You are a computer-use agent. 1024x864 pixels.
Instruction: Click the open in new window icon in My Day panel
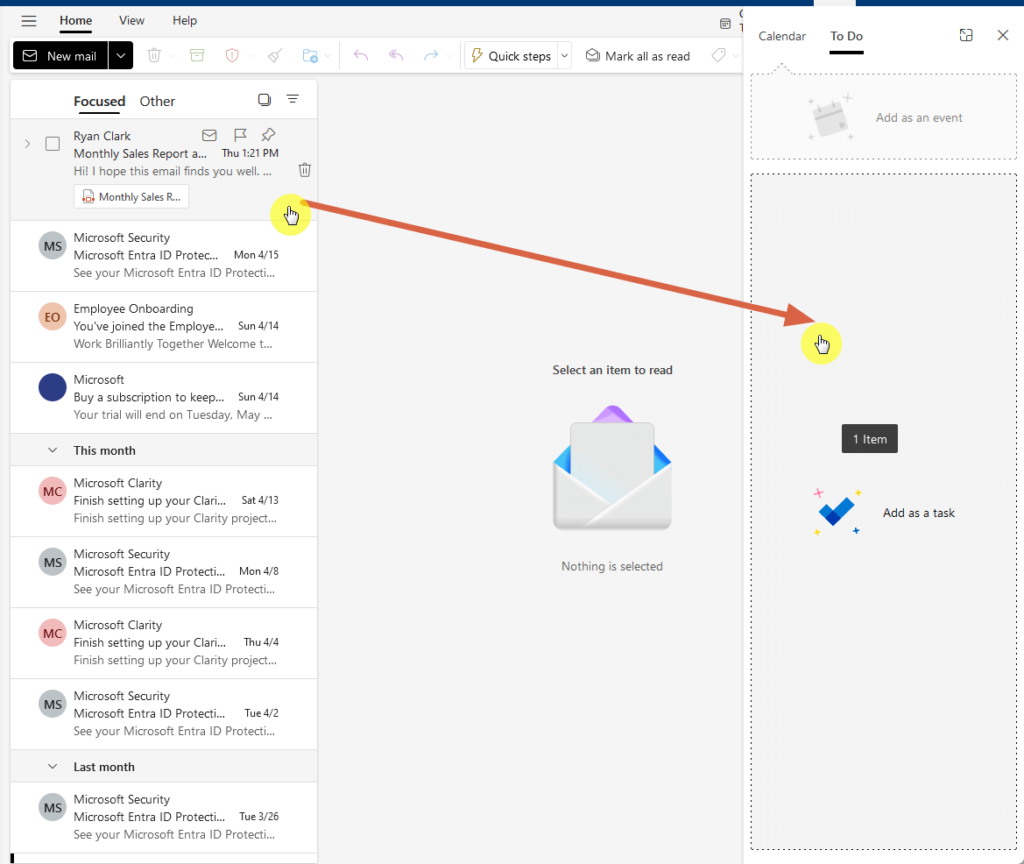coord(966,35)
